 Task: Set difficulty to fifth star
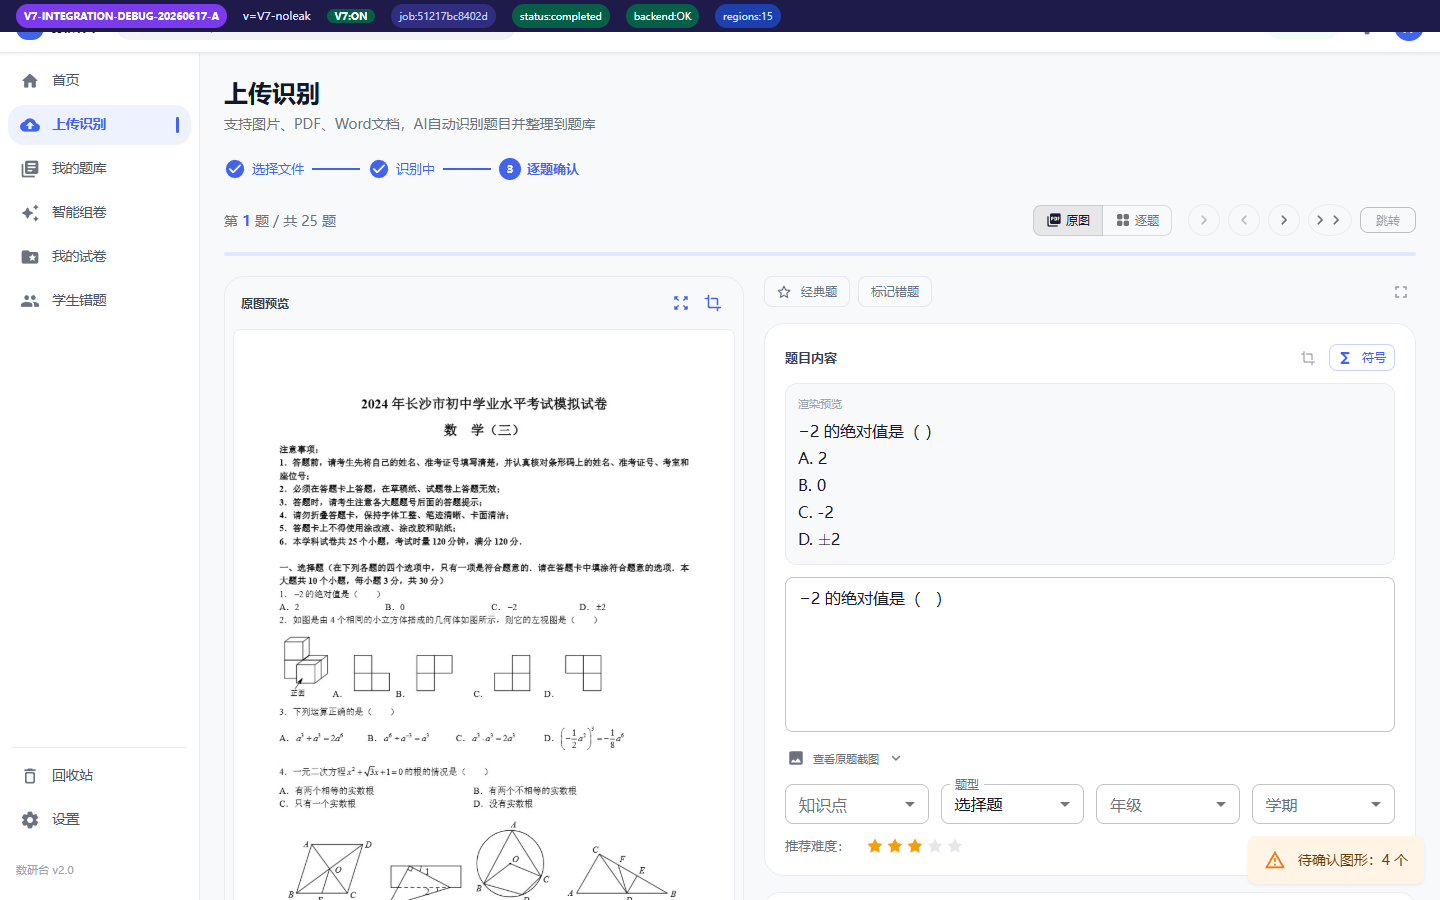tap(955, 846)
